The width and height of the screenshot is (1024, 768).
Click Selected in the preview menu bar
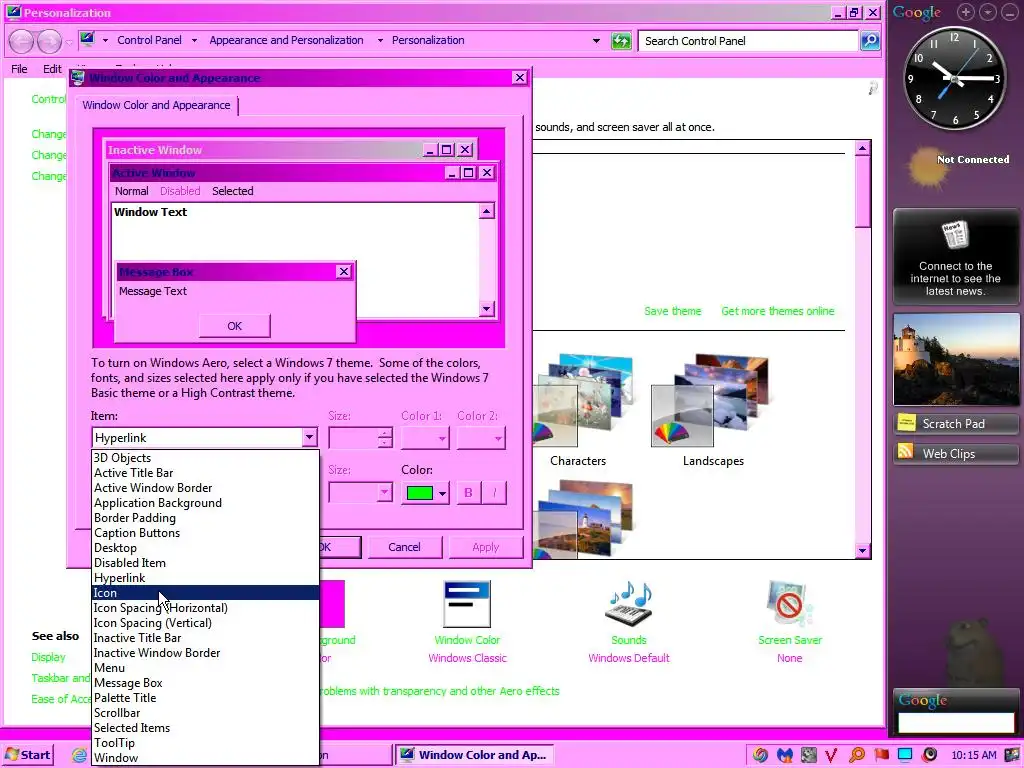tap(232, 191)
